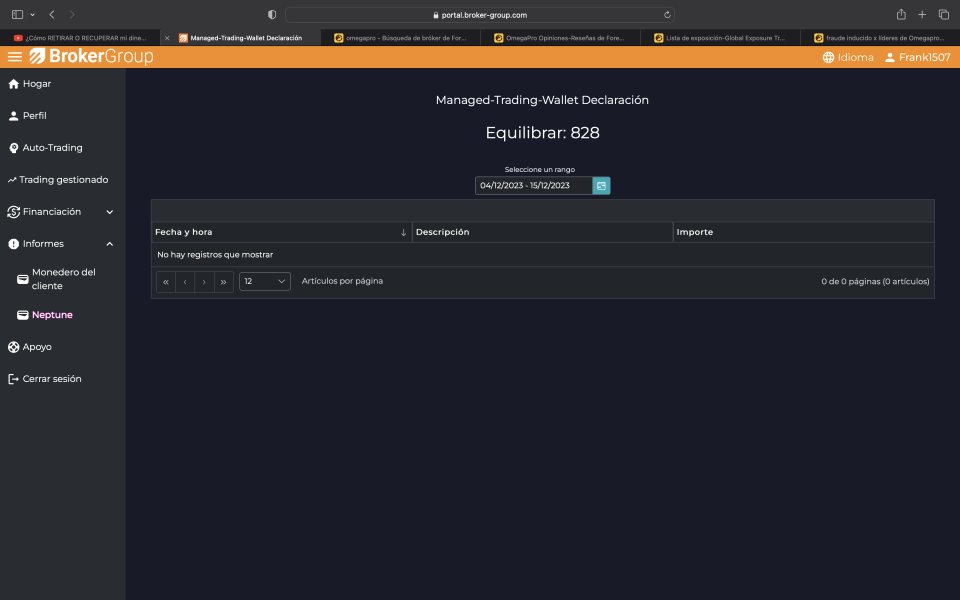Open a new Safari tab with plus icon

pos(922,15)
